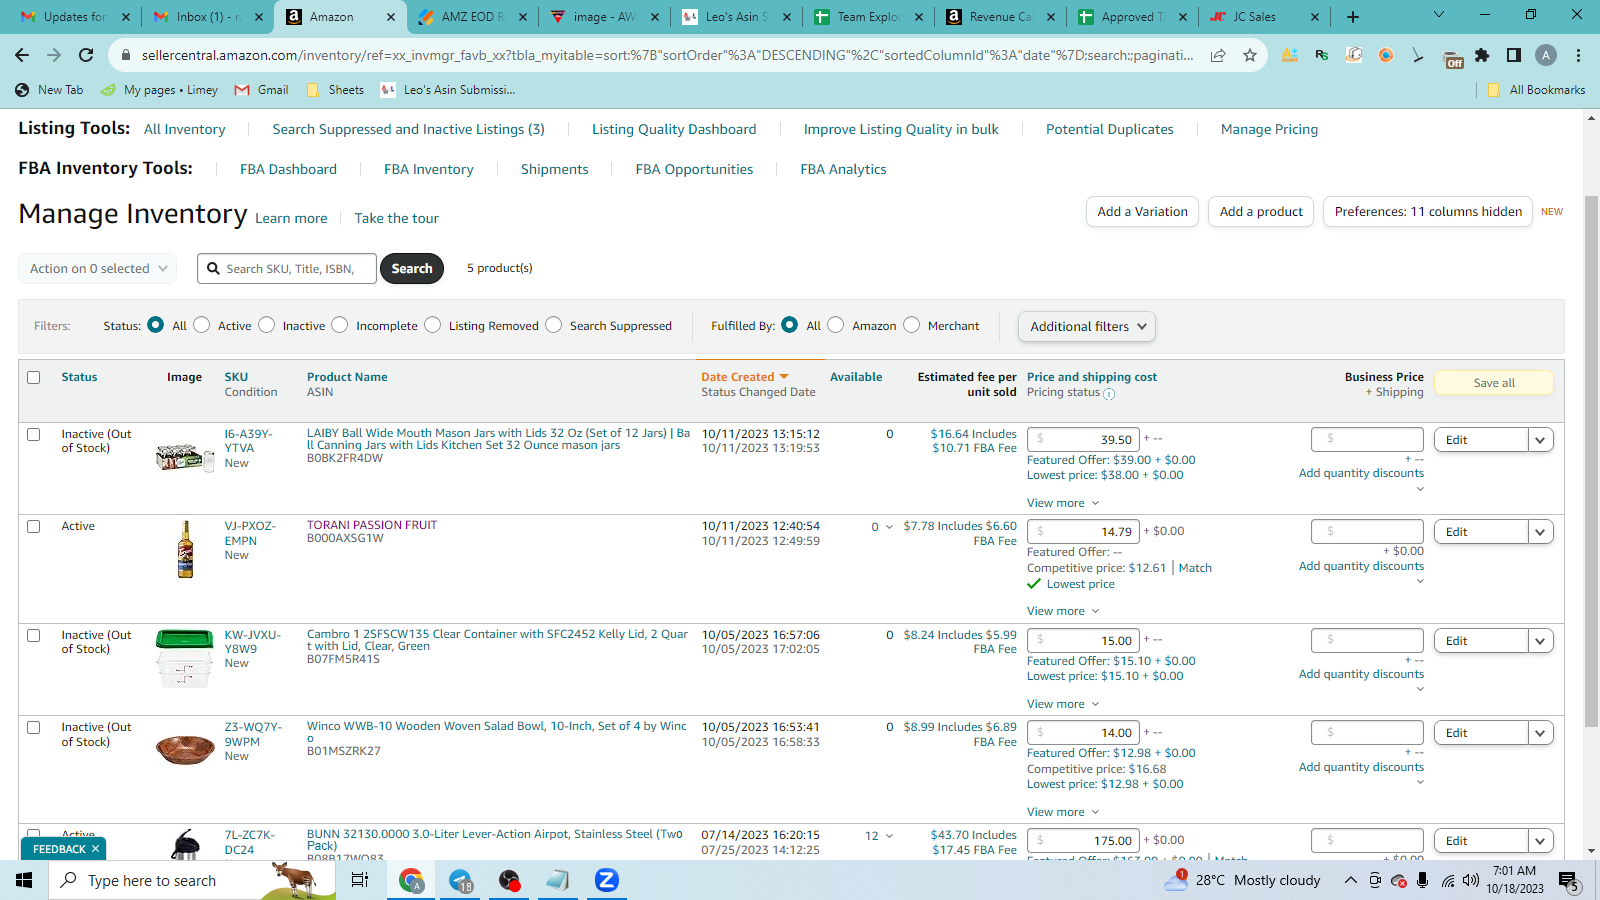Open the browser Extensions puzzle icon
This screenshot has height=900, width=1600.
pos(1482,55)
